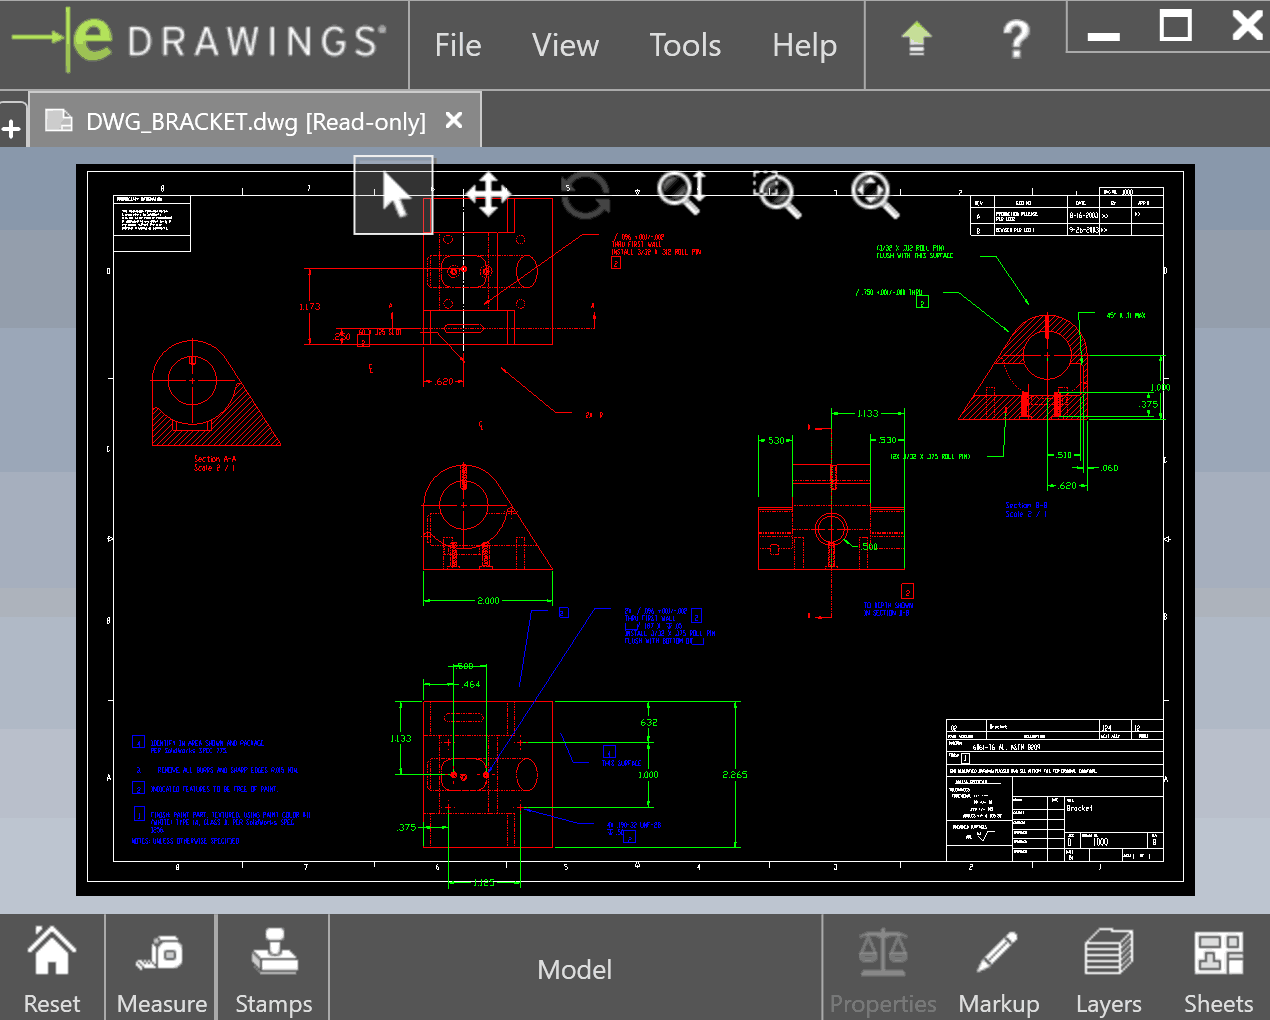Reset the view with the Home button

pyautogui.click(x=52, y=968)
